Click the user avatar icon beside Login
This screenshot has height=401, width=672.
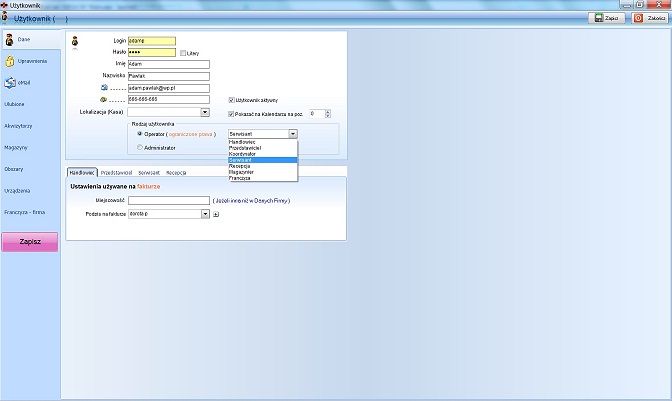pos(75,42)
